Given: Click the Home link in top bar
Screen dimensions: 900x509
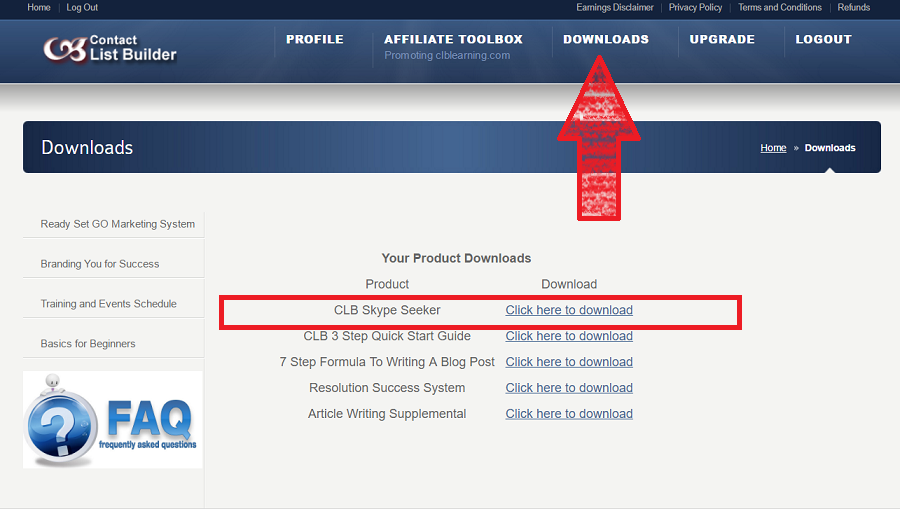Looking at the screenshot, I should pos(39,8).
